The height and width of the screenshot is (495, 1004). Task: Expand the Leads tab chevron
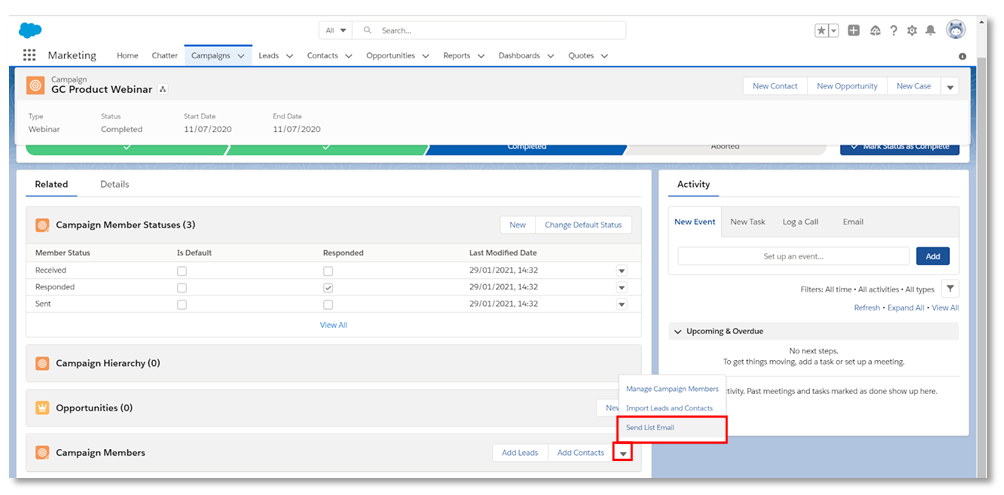[x=289, y=56]
